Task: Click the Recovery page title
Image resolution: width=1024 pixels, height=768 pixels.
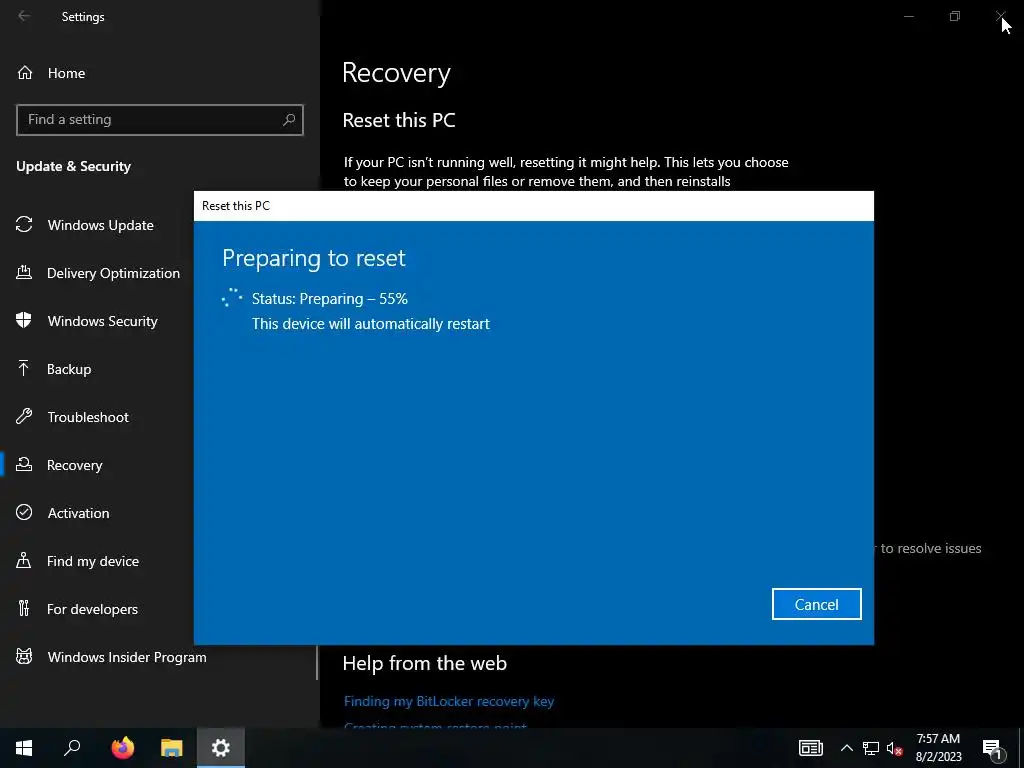Action: [396, 72]
